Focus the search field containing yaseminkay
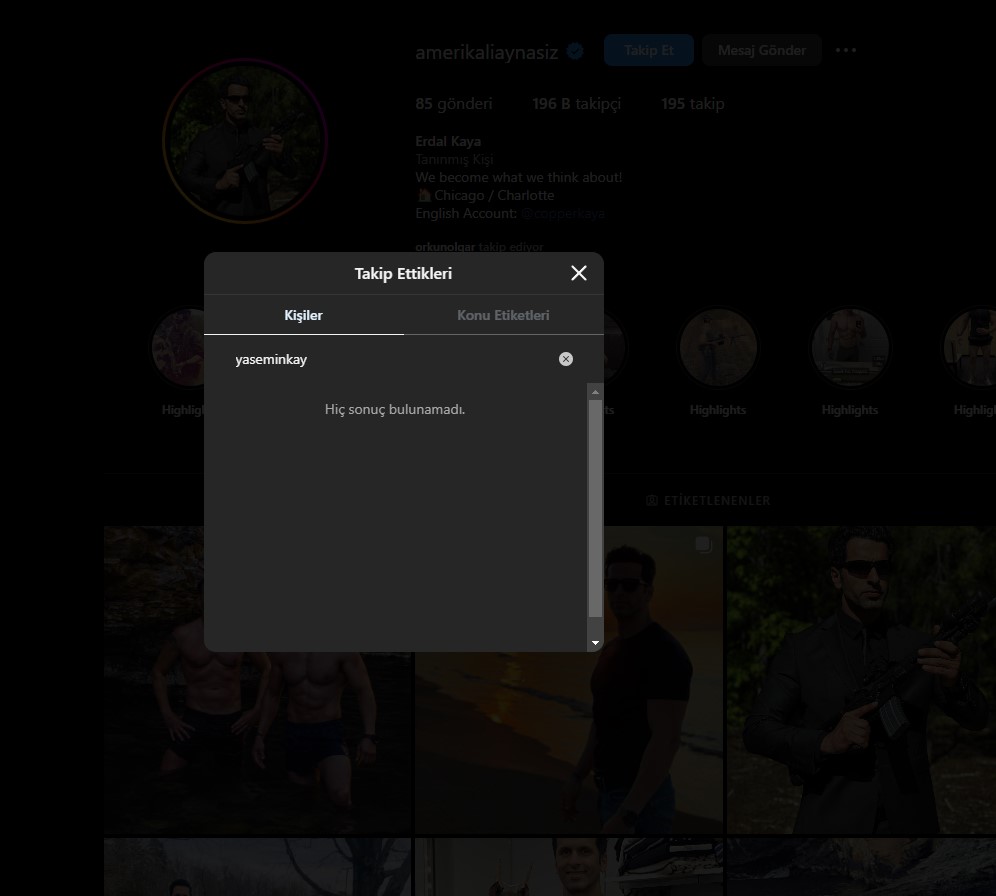This screenshot has height=896, width=996. coord(390,359)
